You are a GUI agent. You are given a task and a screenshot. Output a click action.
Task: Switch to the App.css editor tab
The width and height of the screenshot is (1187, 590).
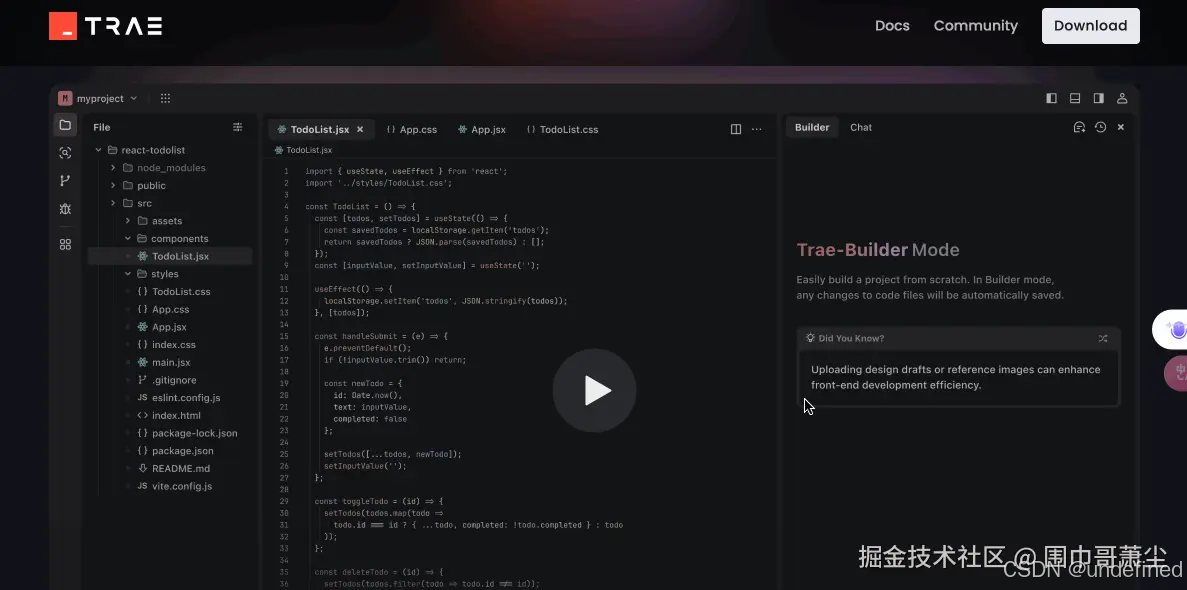[x=412, y=130]
